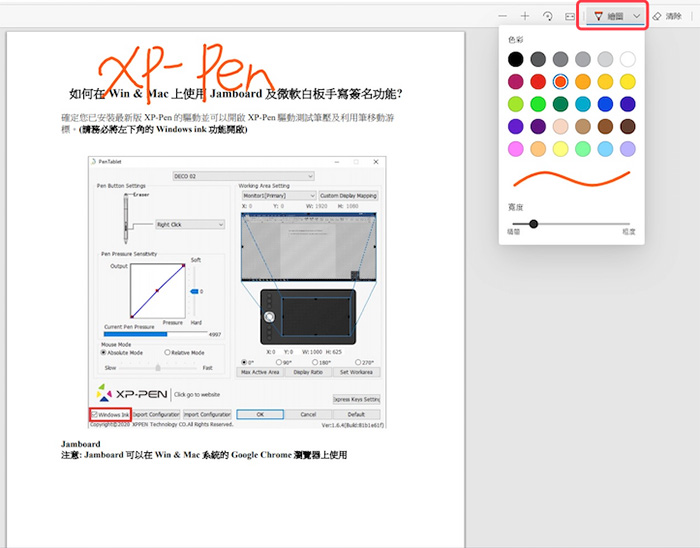Click the XP-PEN logo in PenTablet
Screen dimensions: 700x548
(x=132, y=393)
